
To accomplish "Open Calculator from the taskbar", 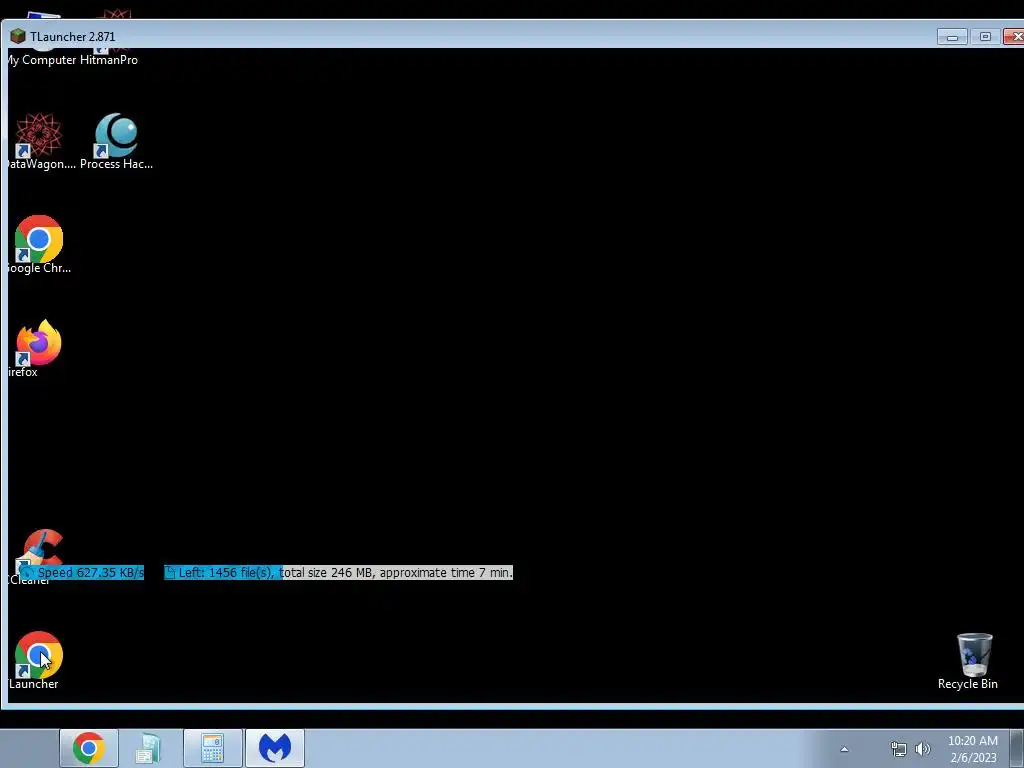I will (x=212, y=748).
